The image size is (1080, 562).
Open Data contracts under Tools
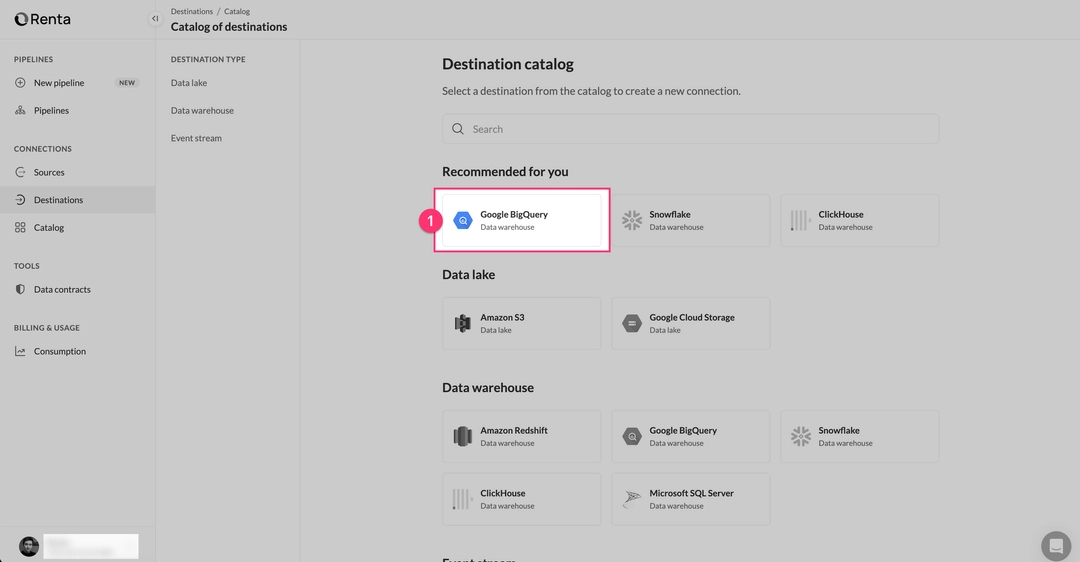pyautogui.click(x=77, y=289)
